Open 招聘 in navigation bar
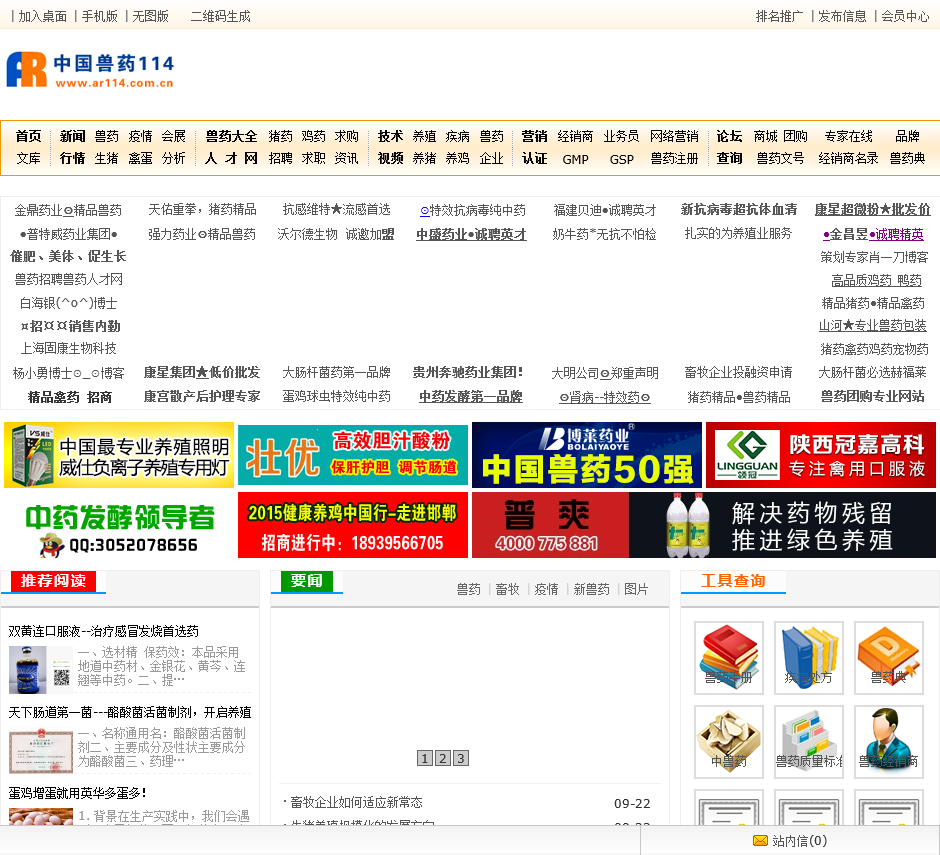 click(x=280, y=158)
